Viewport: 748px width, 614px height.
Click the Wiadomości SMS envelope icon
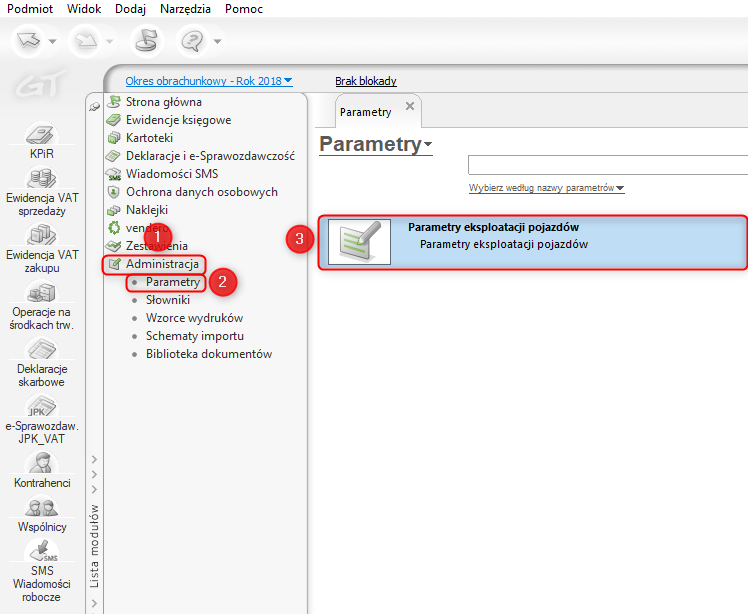[114, 174]
